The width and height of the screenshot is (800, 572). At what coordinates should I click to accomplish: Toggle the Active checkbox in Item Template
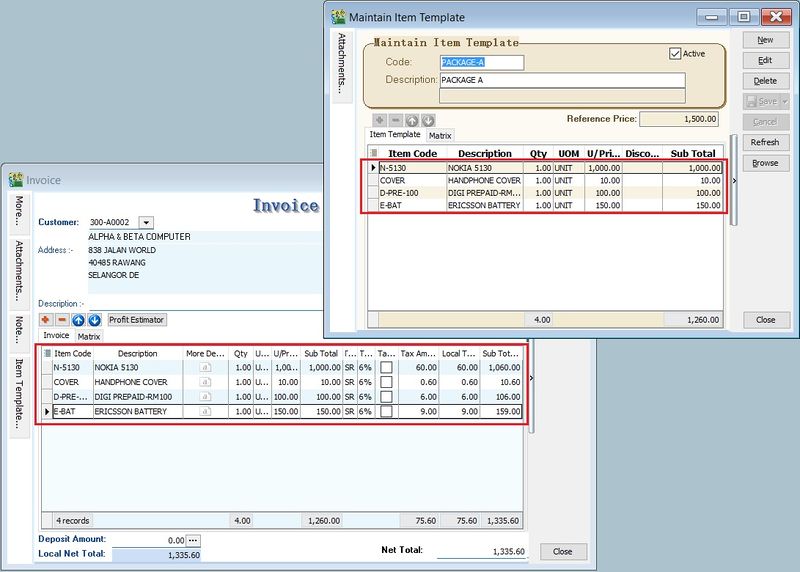(674, 53)
